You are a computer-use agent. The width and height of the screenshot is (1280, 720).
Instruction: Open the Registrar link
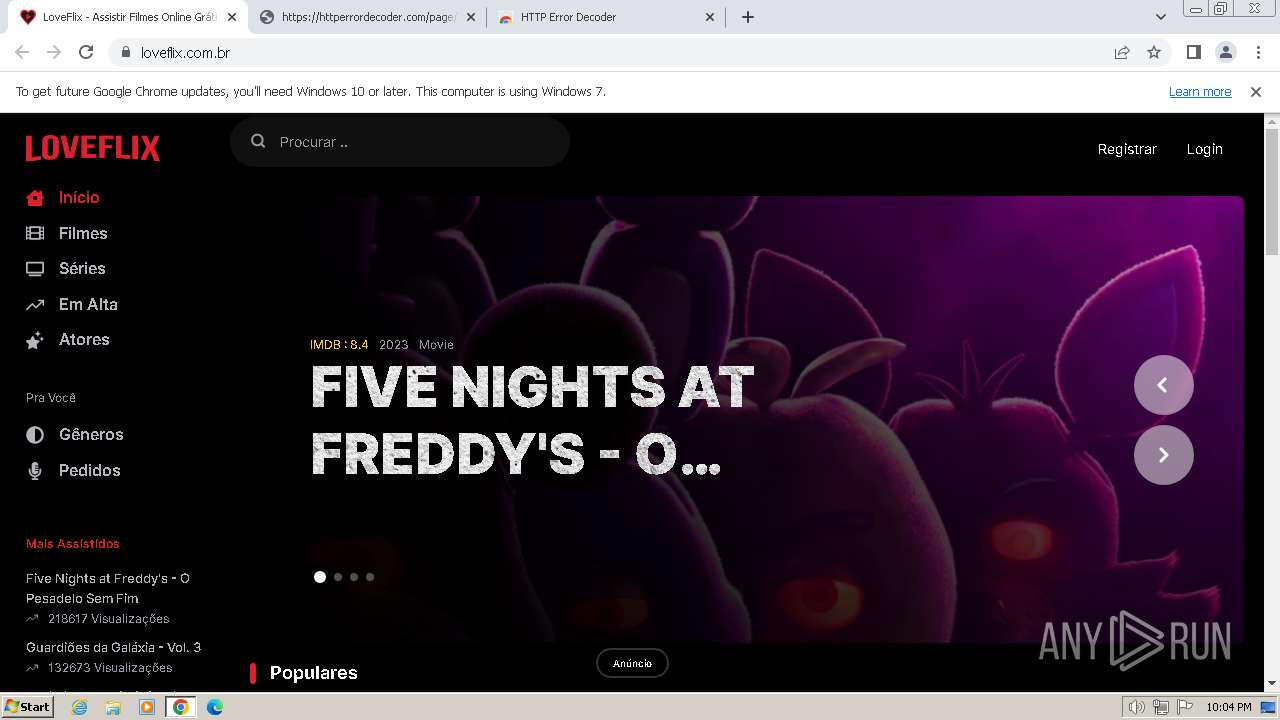[x=1127, y=149]
